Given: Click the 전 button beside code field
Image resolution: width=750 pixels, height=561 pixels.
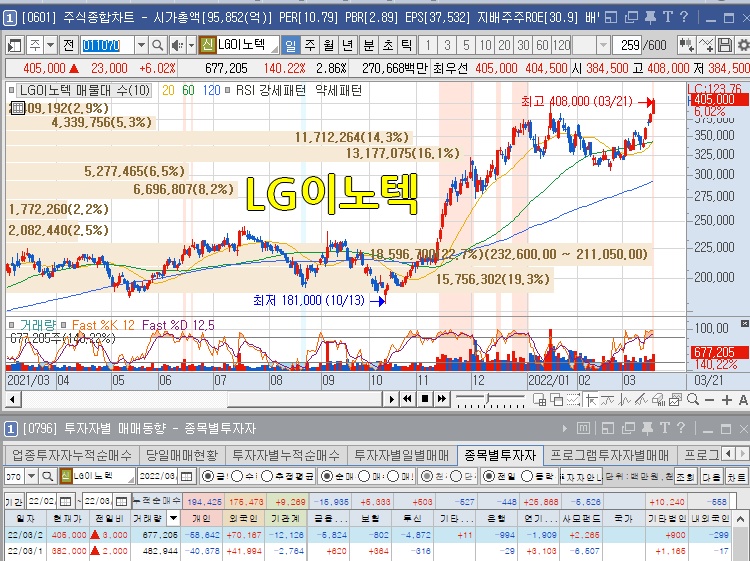Looking at the screenshot, I should coord(68,46).
